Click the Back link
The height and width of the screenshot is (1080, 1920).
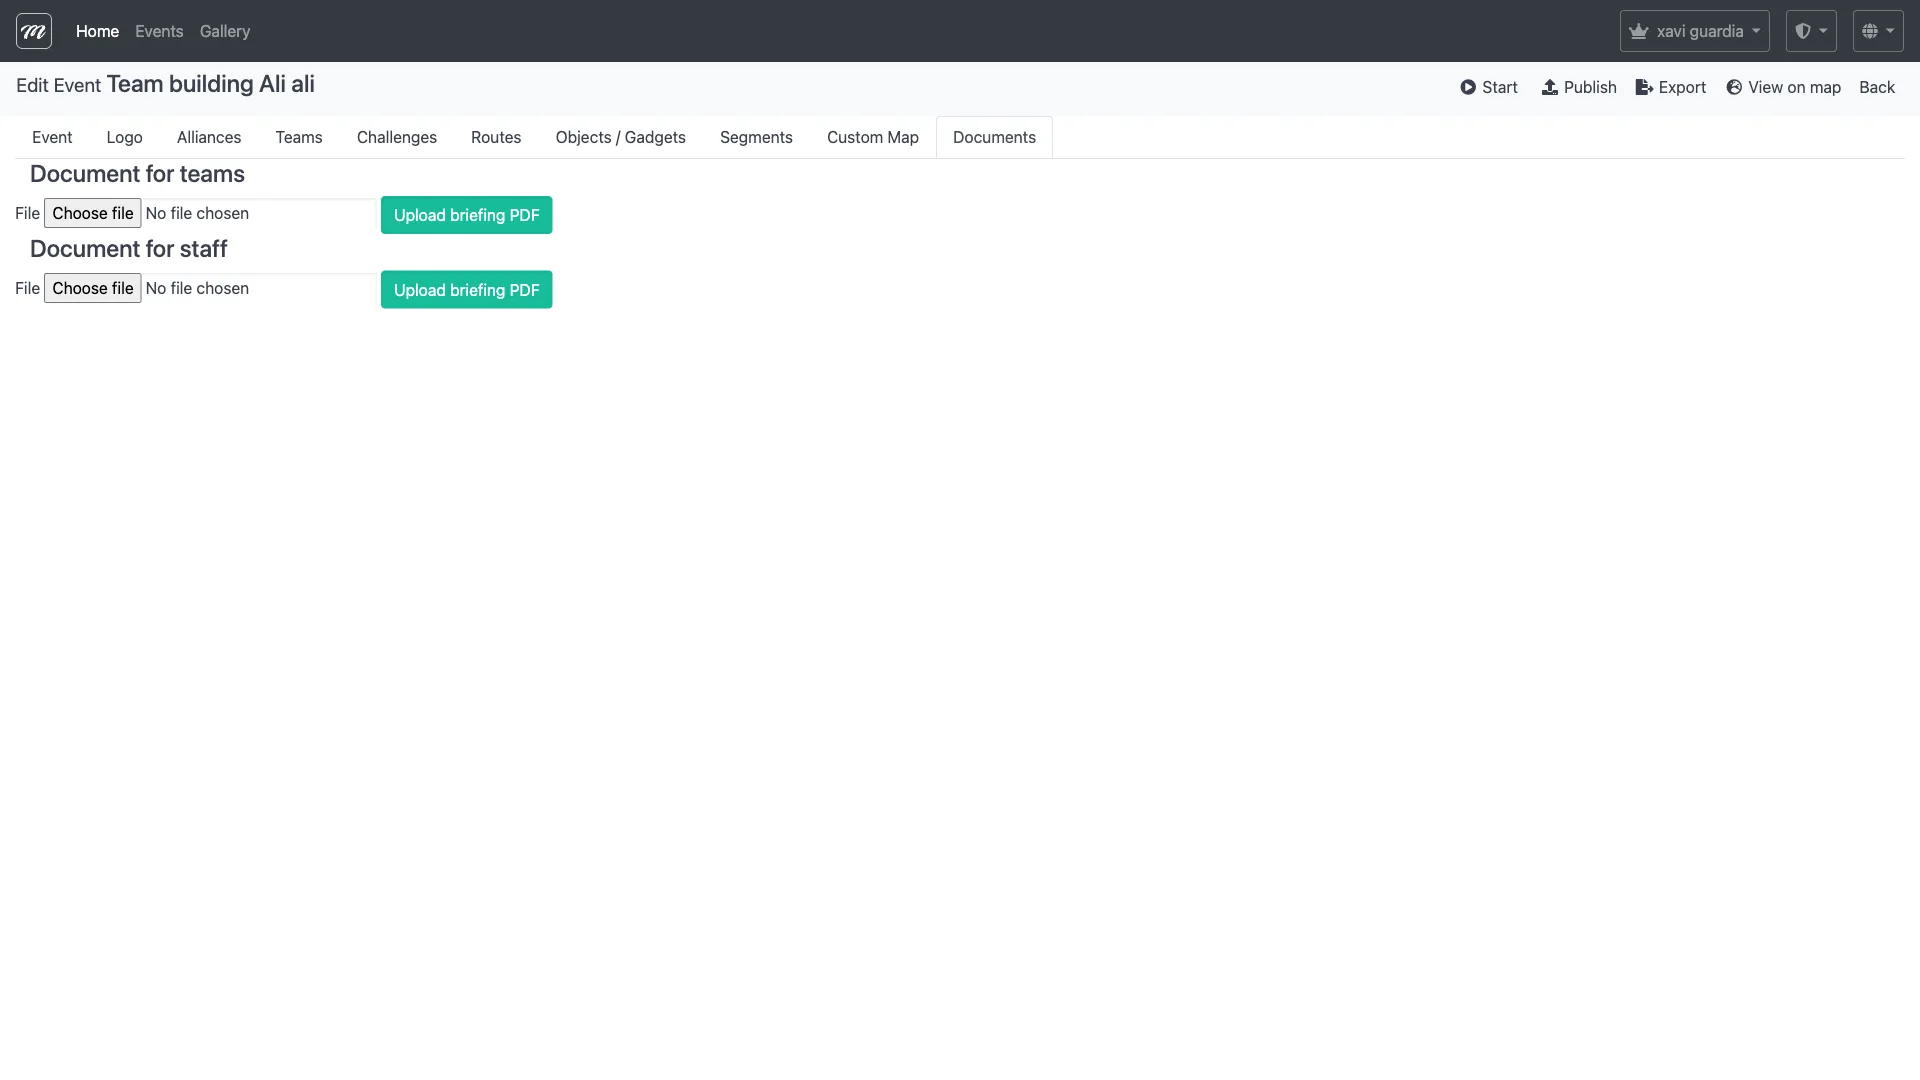[x=1877, y=87]
